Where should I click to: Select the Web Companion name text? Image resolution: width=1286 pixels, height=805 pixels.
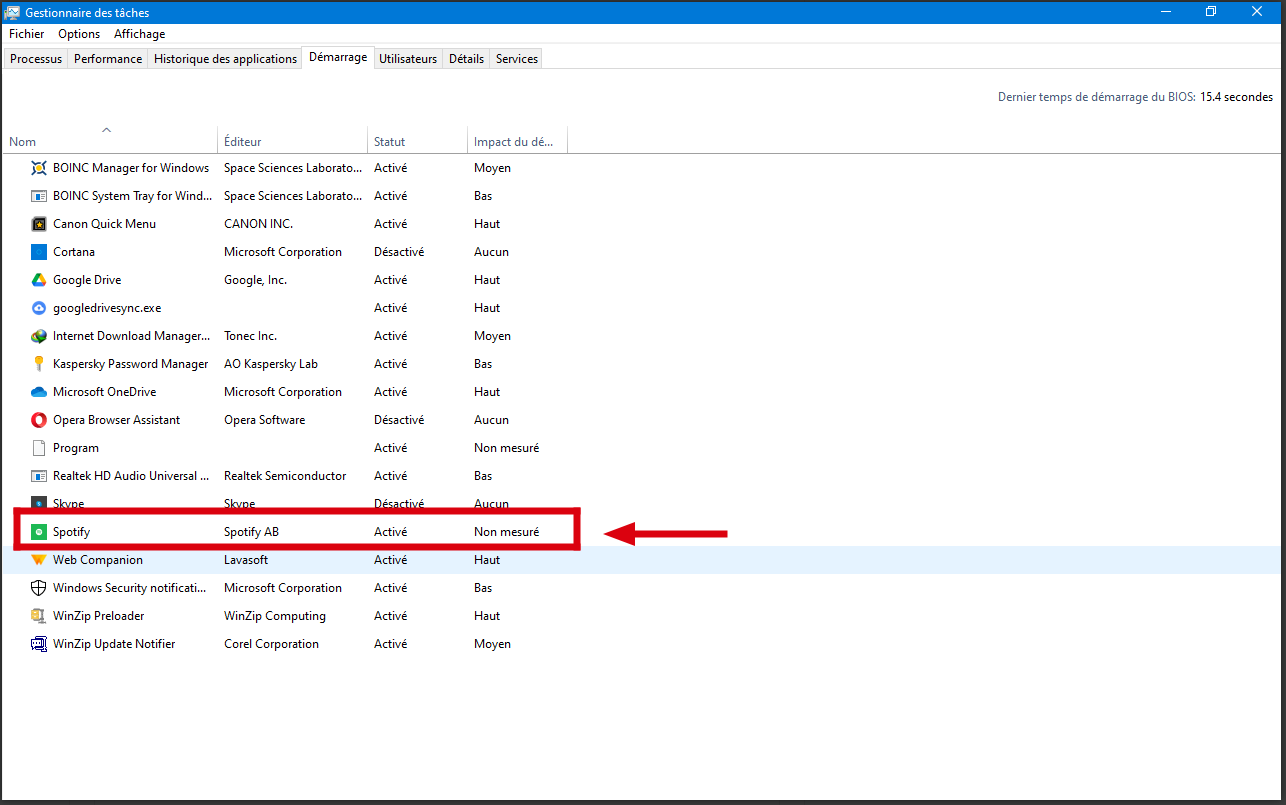tap(98, 560)
